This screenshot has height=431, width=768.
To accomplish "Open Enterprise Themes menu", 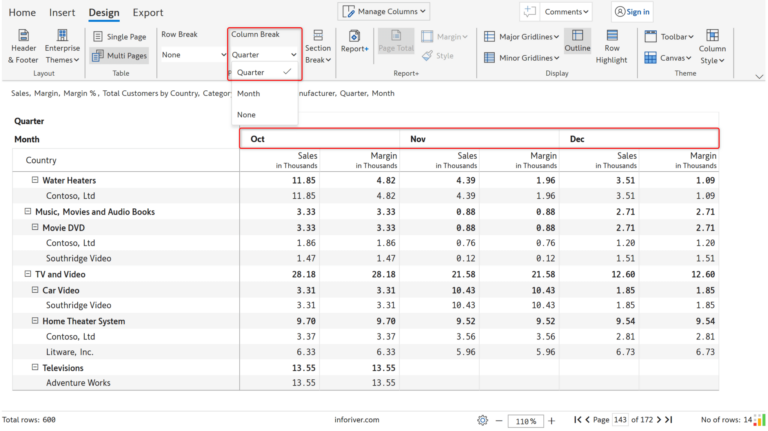I will 62,47.
